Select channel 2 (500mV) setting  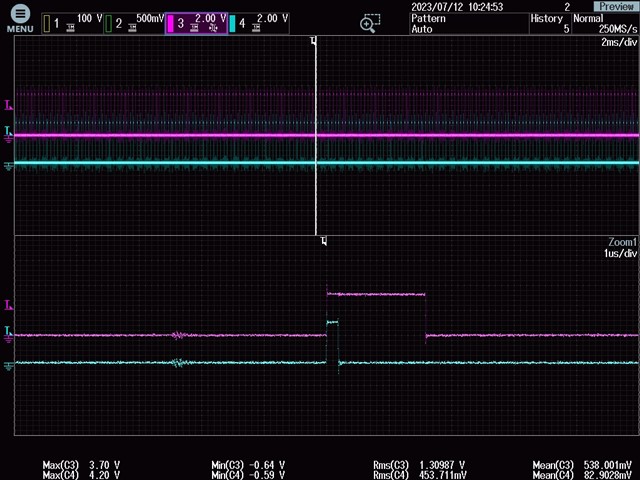pyautogui.click(x=134, y=23)
